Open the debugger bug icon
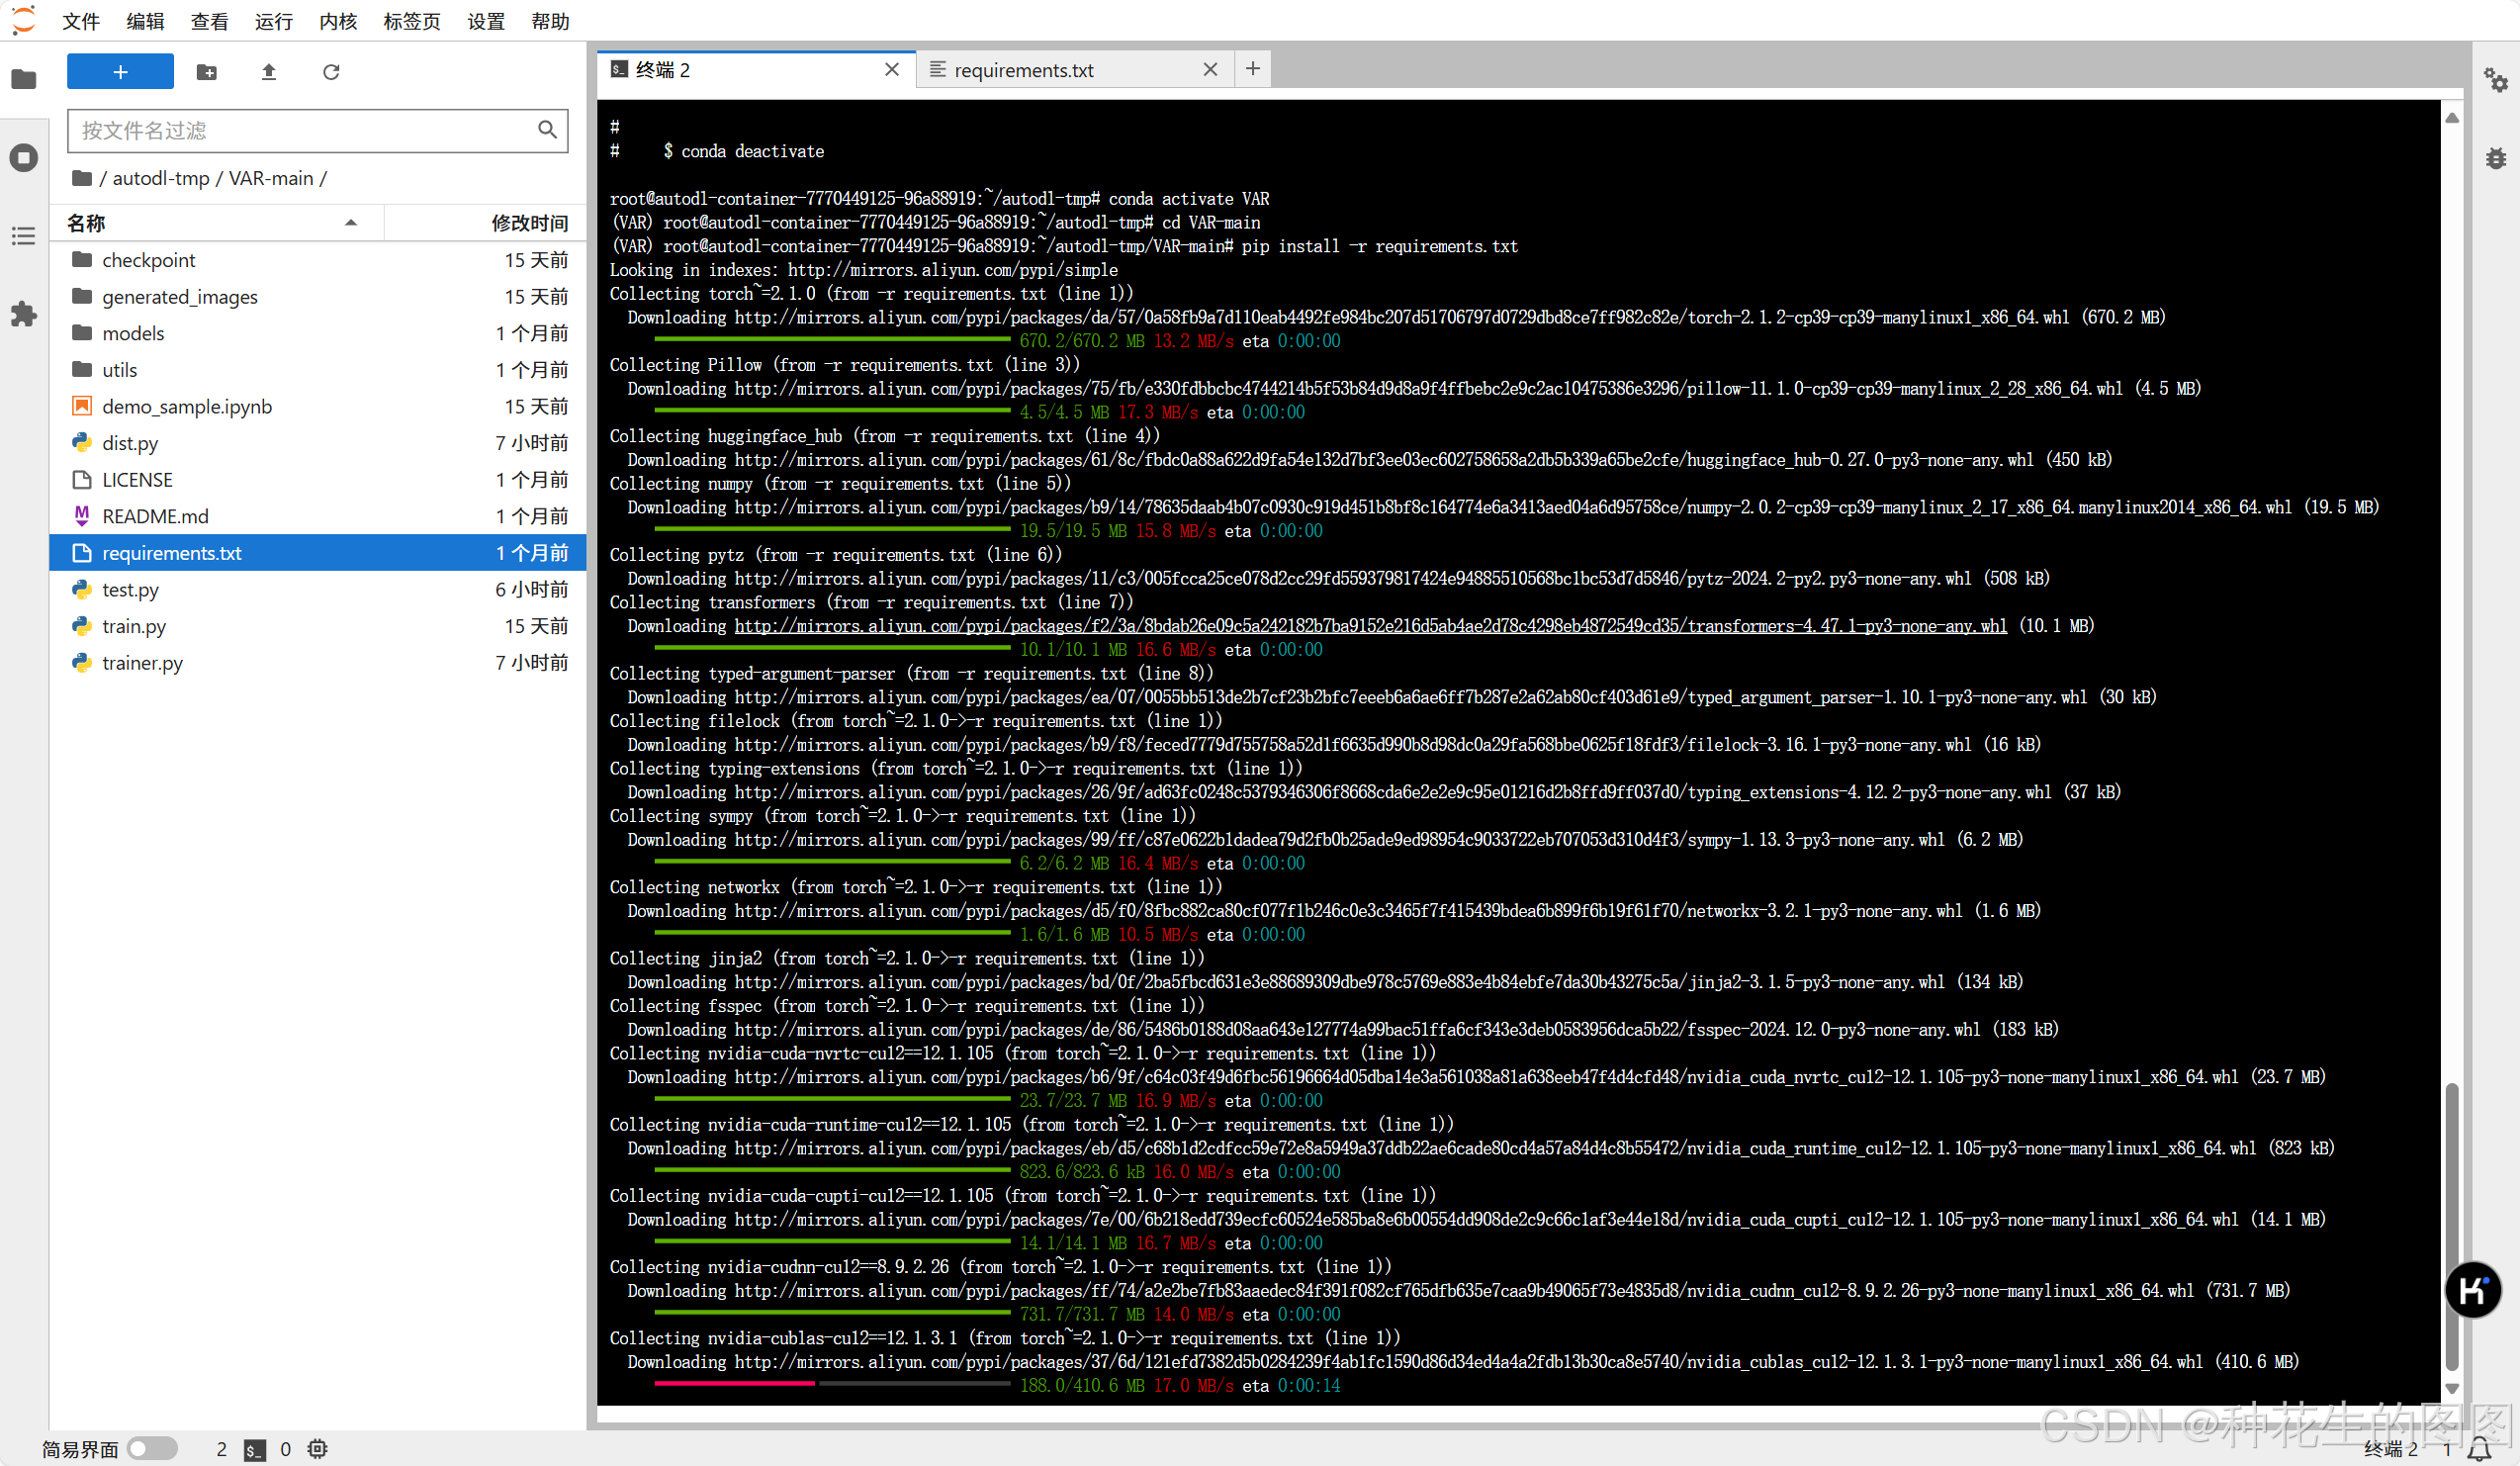 pos(2495,158)
